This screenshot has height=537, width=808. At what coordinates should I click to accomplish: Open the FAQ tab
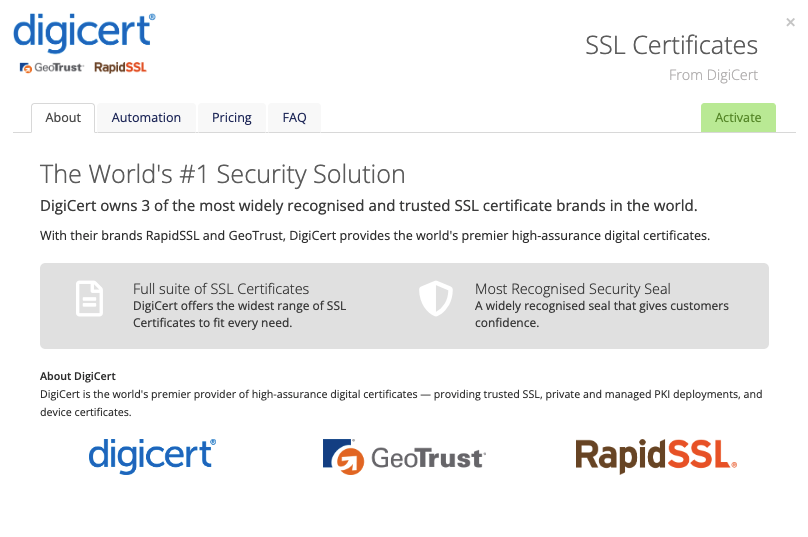pos(294,118)
